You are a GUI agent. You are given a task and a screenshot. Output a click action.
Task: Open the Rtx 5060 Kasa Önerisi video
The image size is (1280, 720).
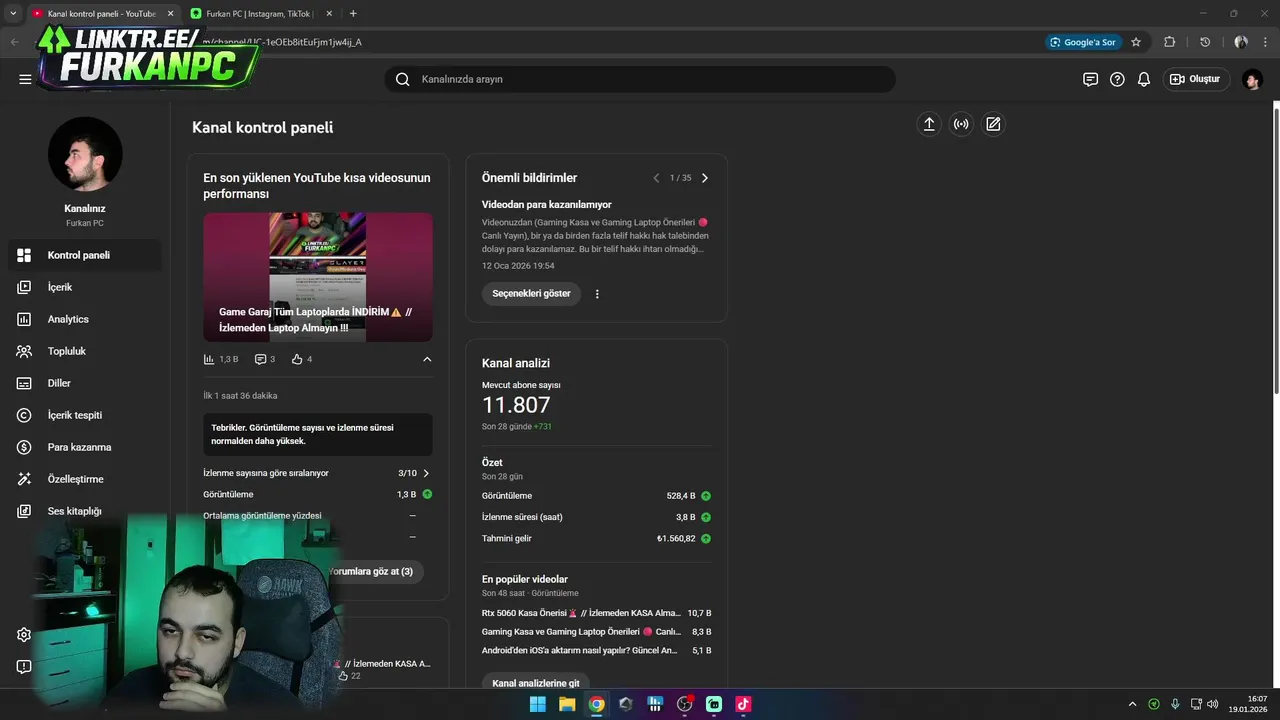[579, 613]
